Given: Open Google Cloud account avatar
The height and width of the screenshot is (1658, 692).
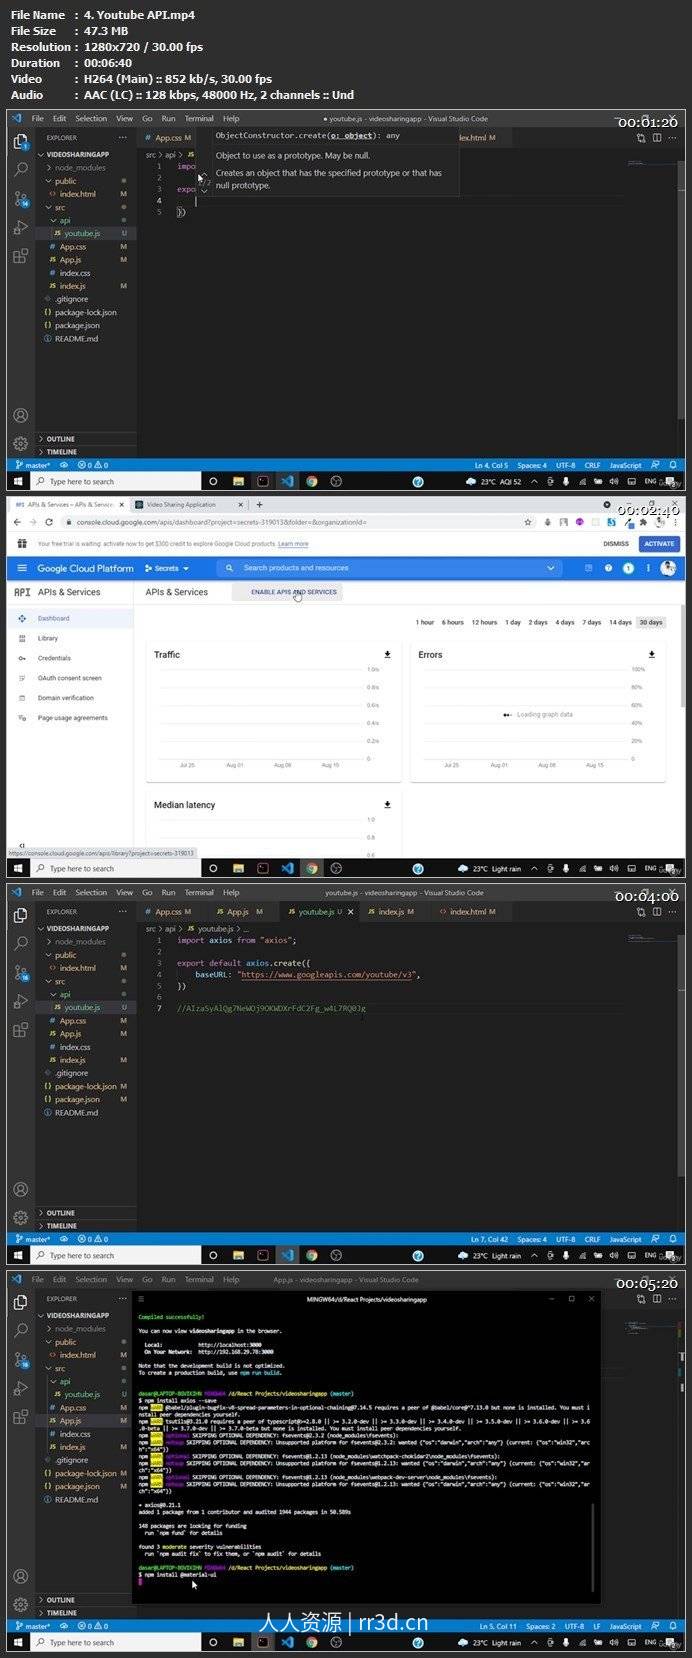Looking at the screenshot, I should (x=667, y=568).
